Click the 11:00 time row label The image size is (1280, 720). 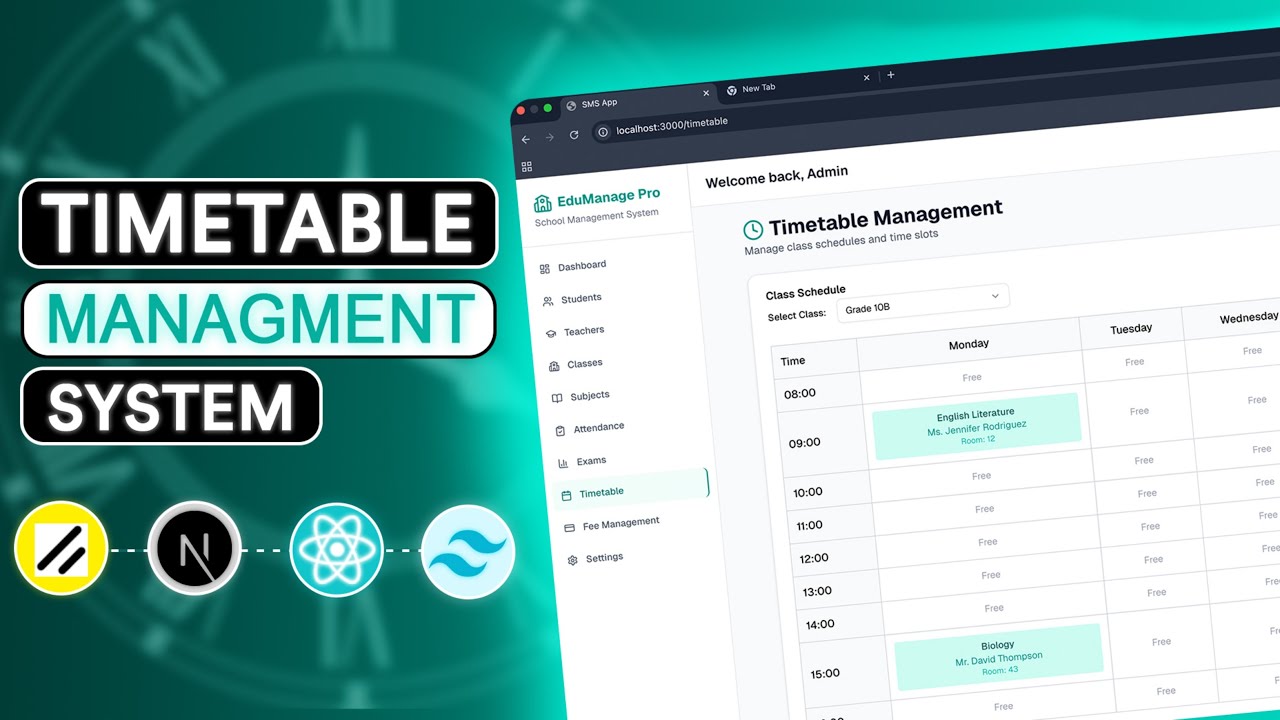click(810, 525)
